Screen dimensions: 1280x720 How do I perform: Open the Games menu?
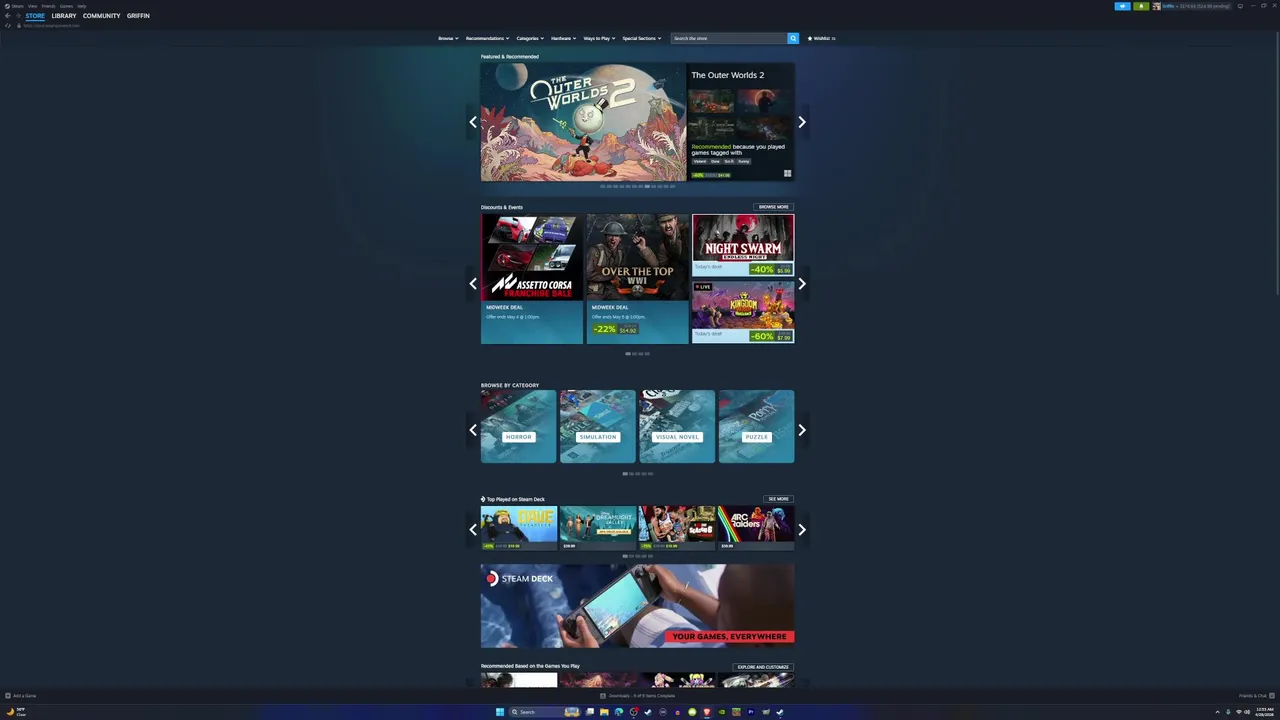tap(66, 6)
